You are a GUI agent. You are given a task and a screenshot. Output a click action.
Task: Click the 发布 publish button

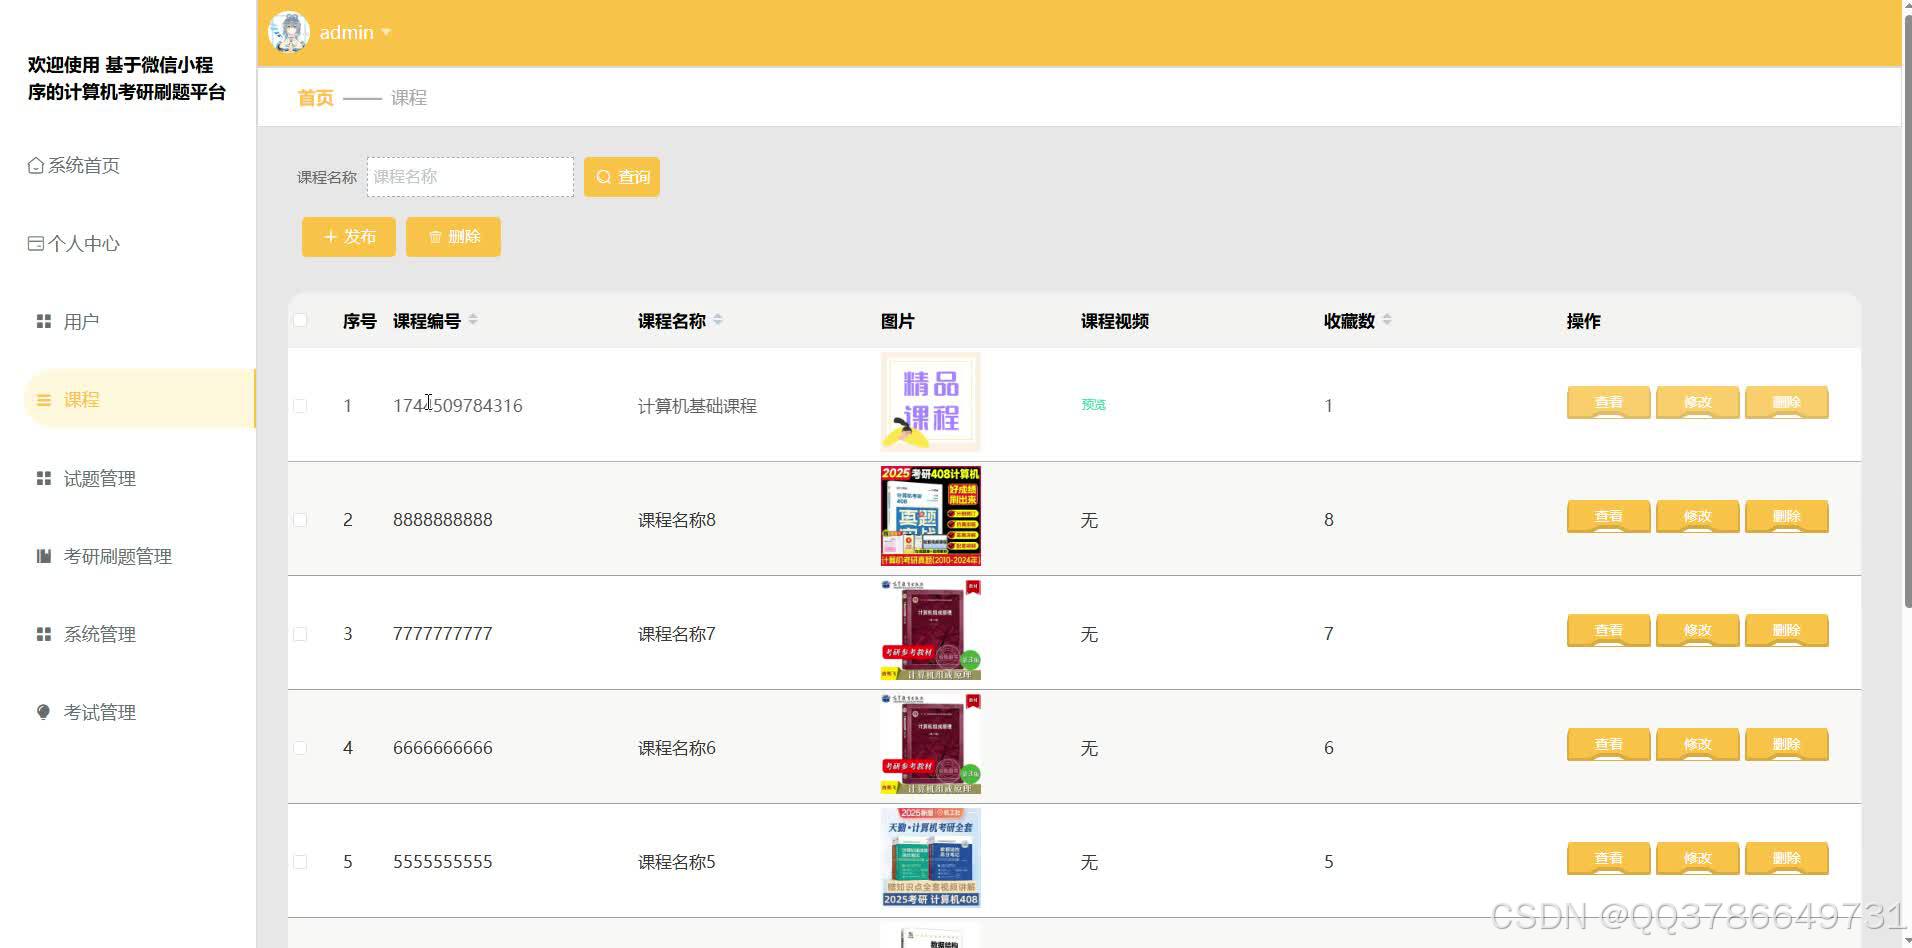(348, 236)
